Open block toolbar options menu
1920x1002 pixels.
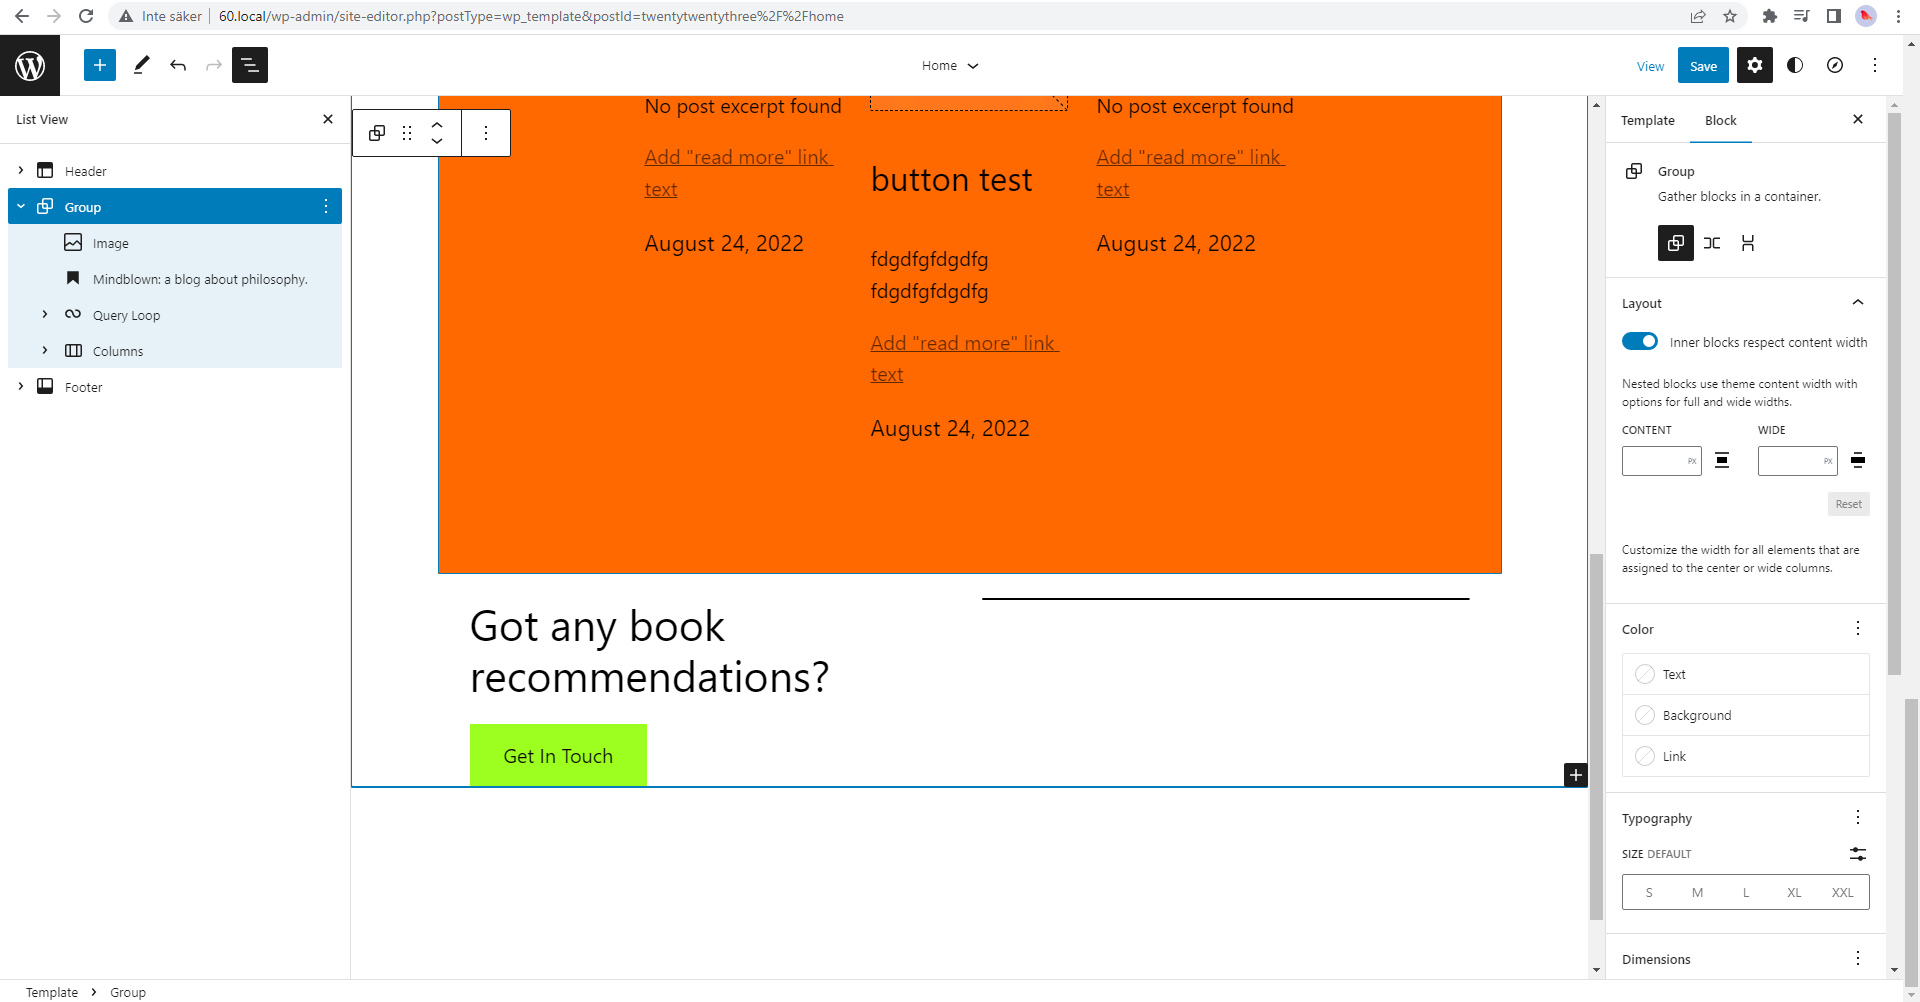click(486, 133)
